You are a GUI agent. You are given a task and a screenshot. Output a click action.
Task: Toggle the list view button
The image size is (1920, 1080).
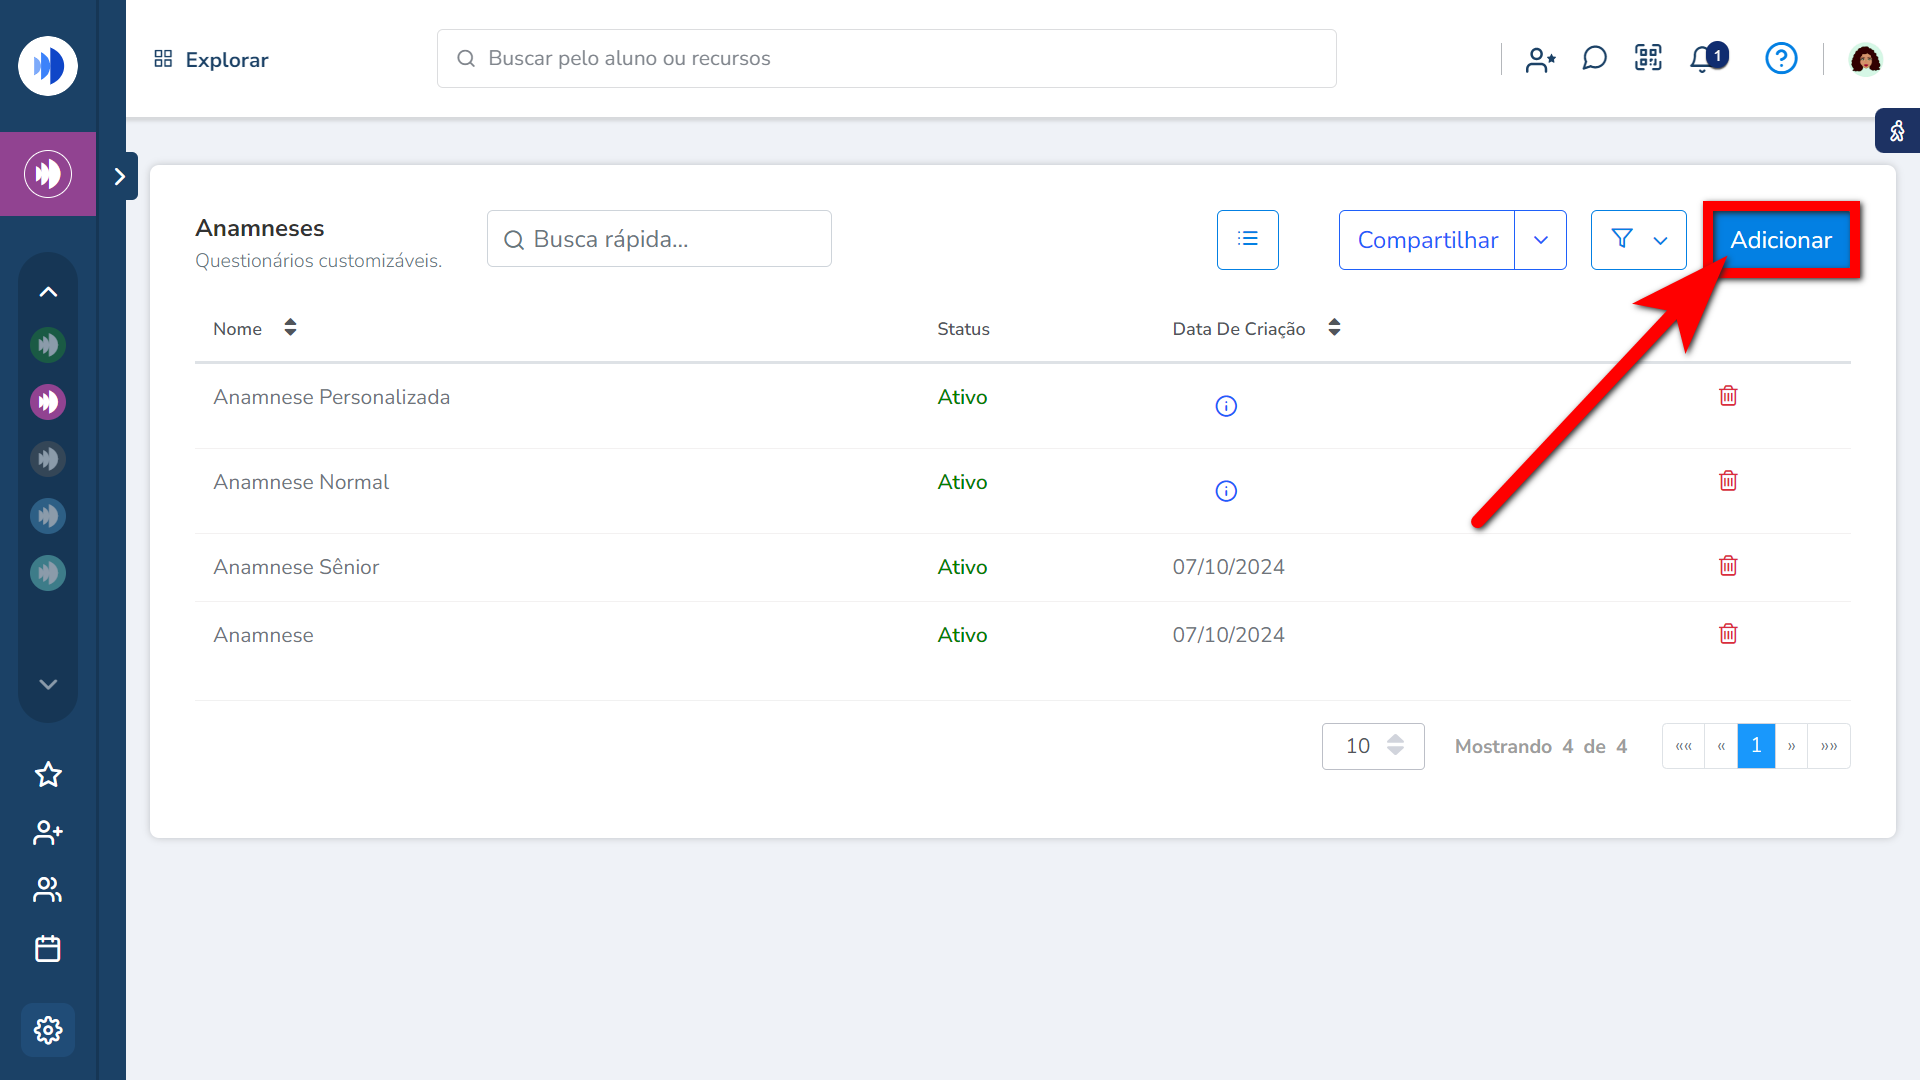pos(1247,239)
